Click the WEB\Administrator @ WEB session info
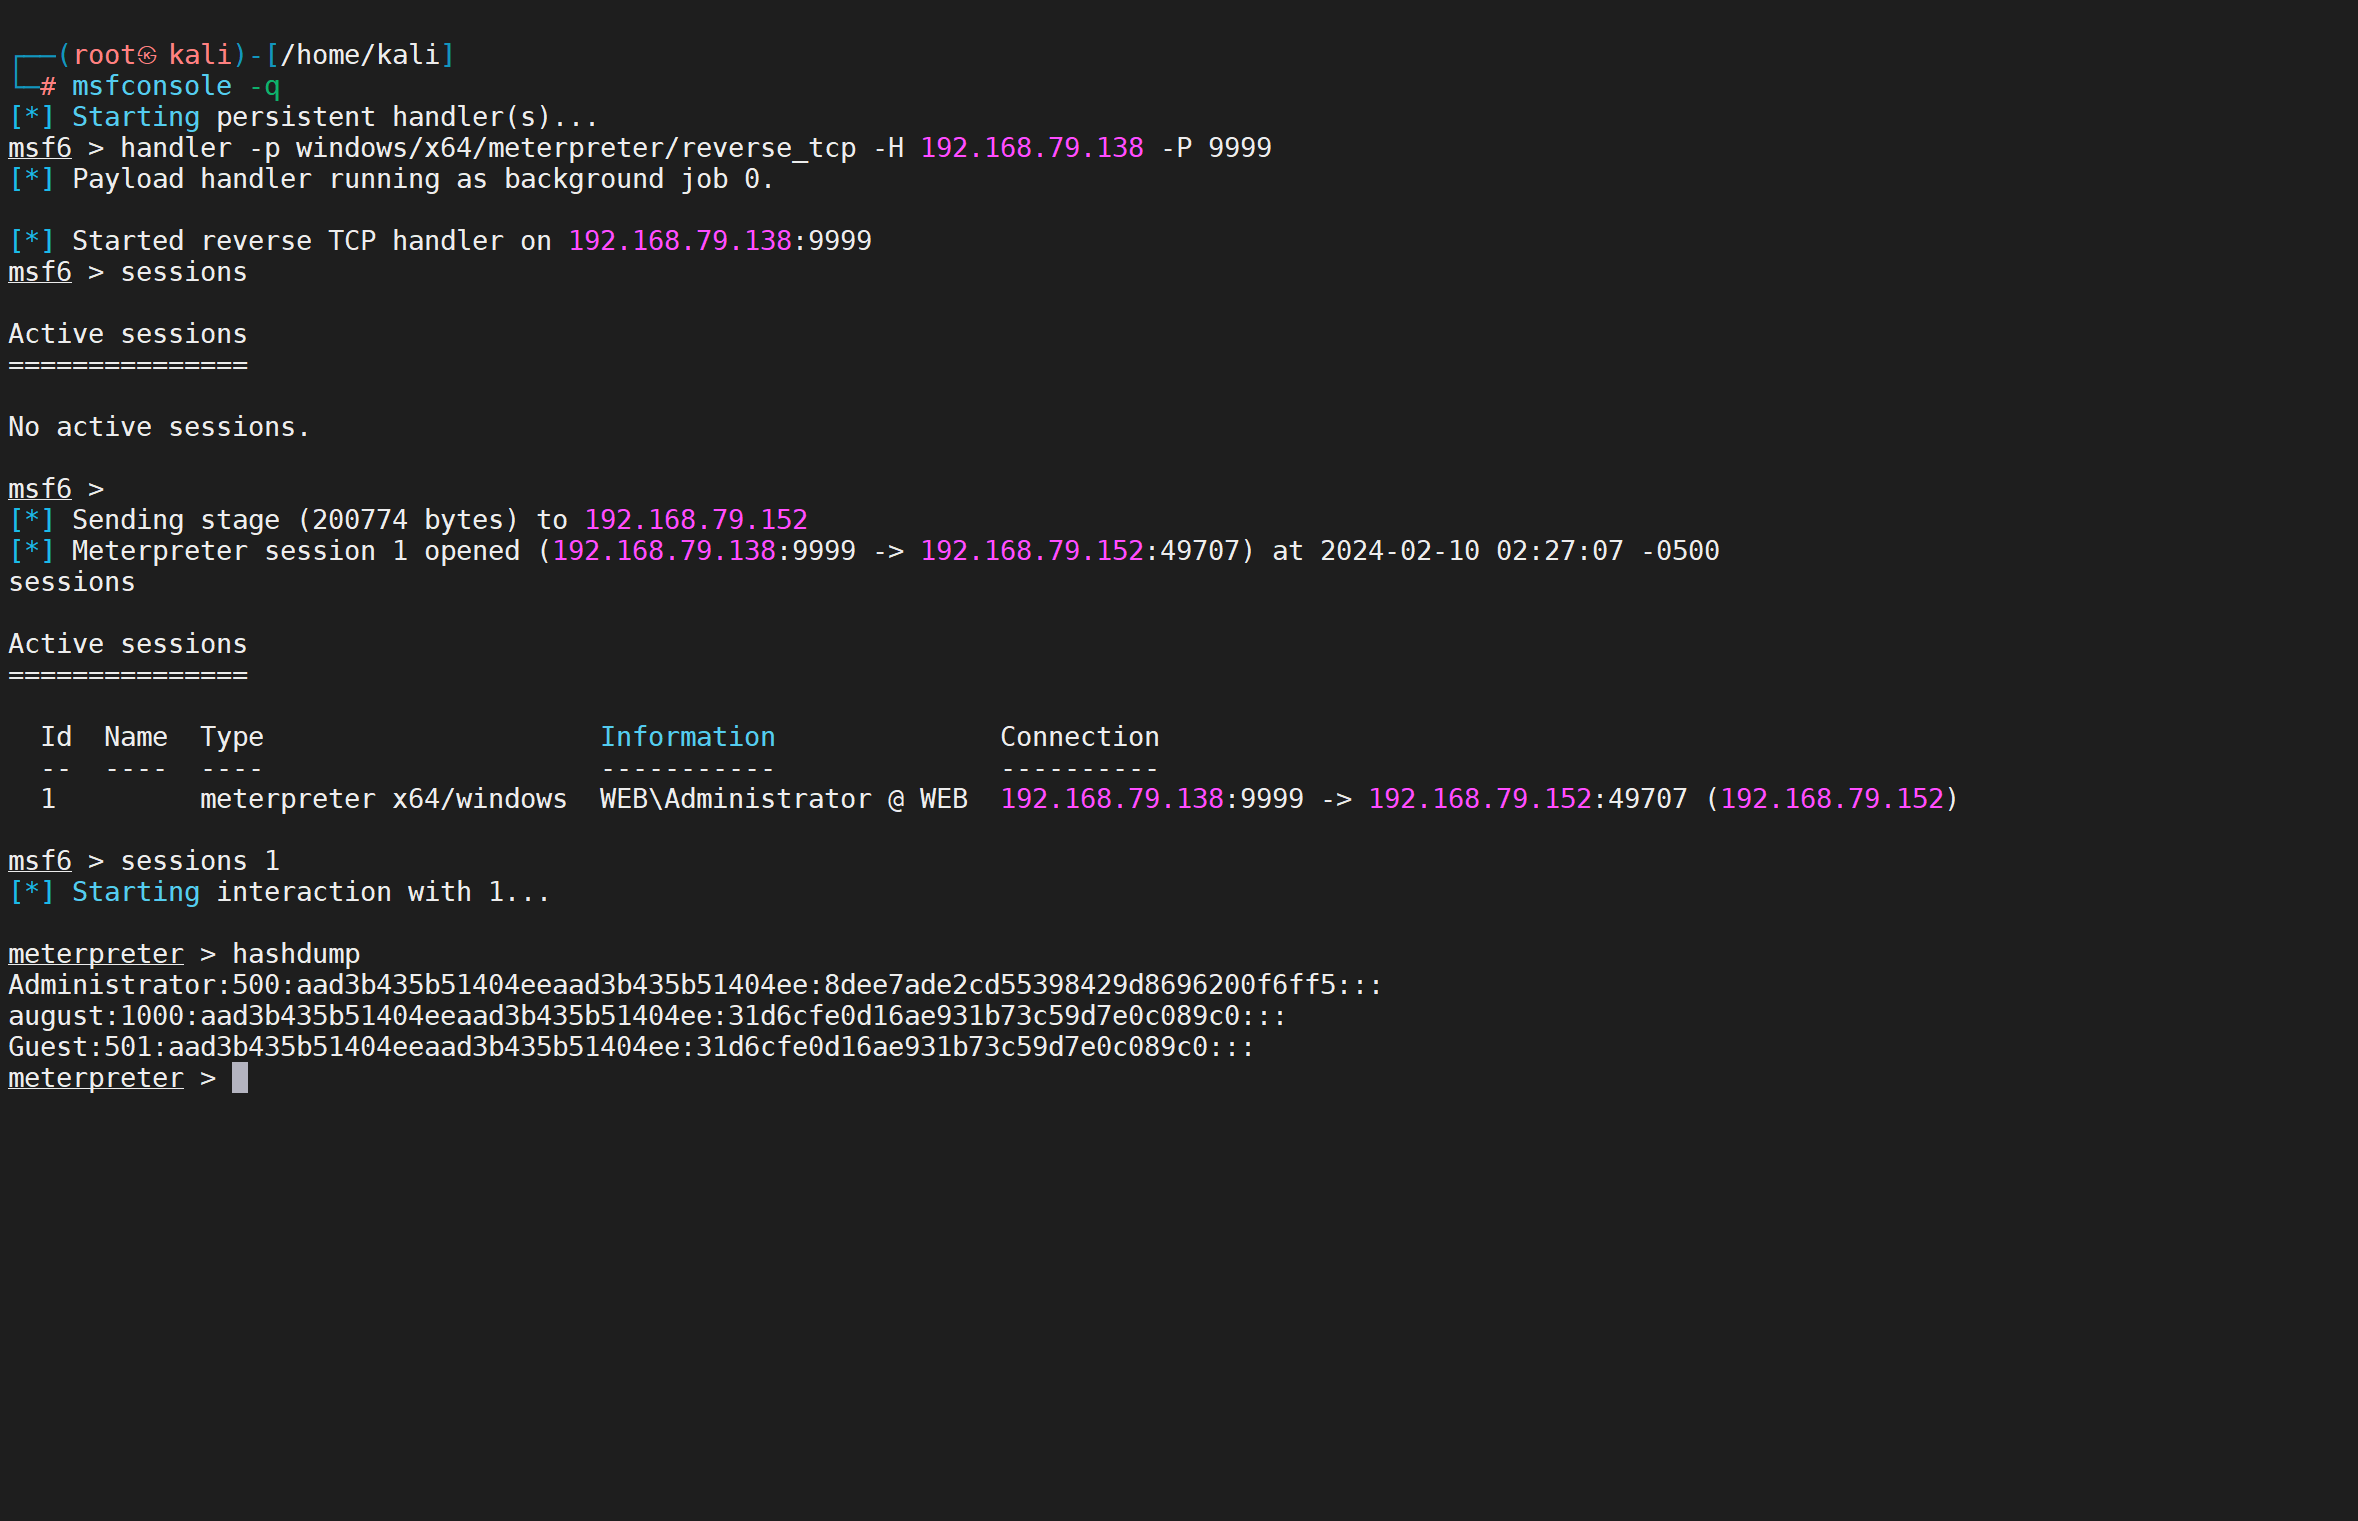Viewport: 2358px width, 1521px height. tap(783, 799)
